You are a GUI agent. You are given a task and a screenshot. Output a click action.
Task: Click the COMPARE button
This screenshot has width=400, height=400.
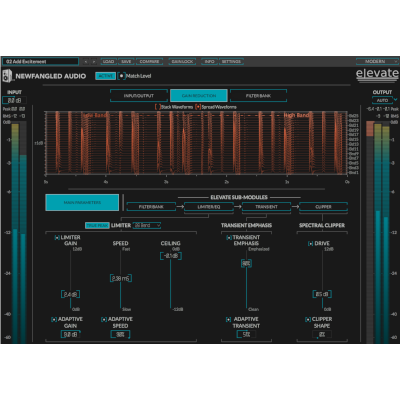click(x=149, y=62)
